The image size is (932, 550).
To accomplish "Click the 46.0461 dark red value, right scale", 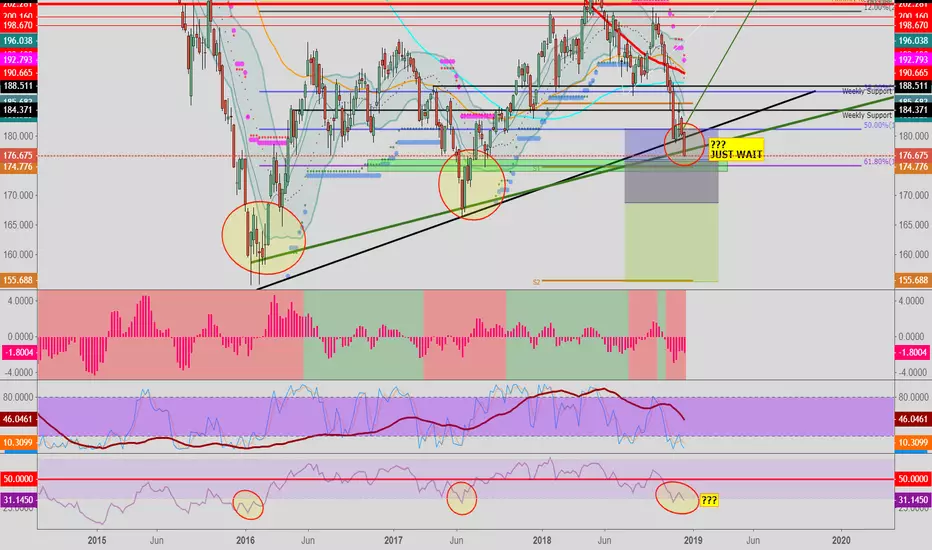I will 912,419.
